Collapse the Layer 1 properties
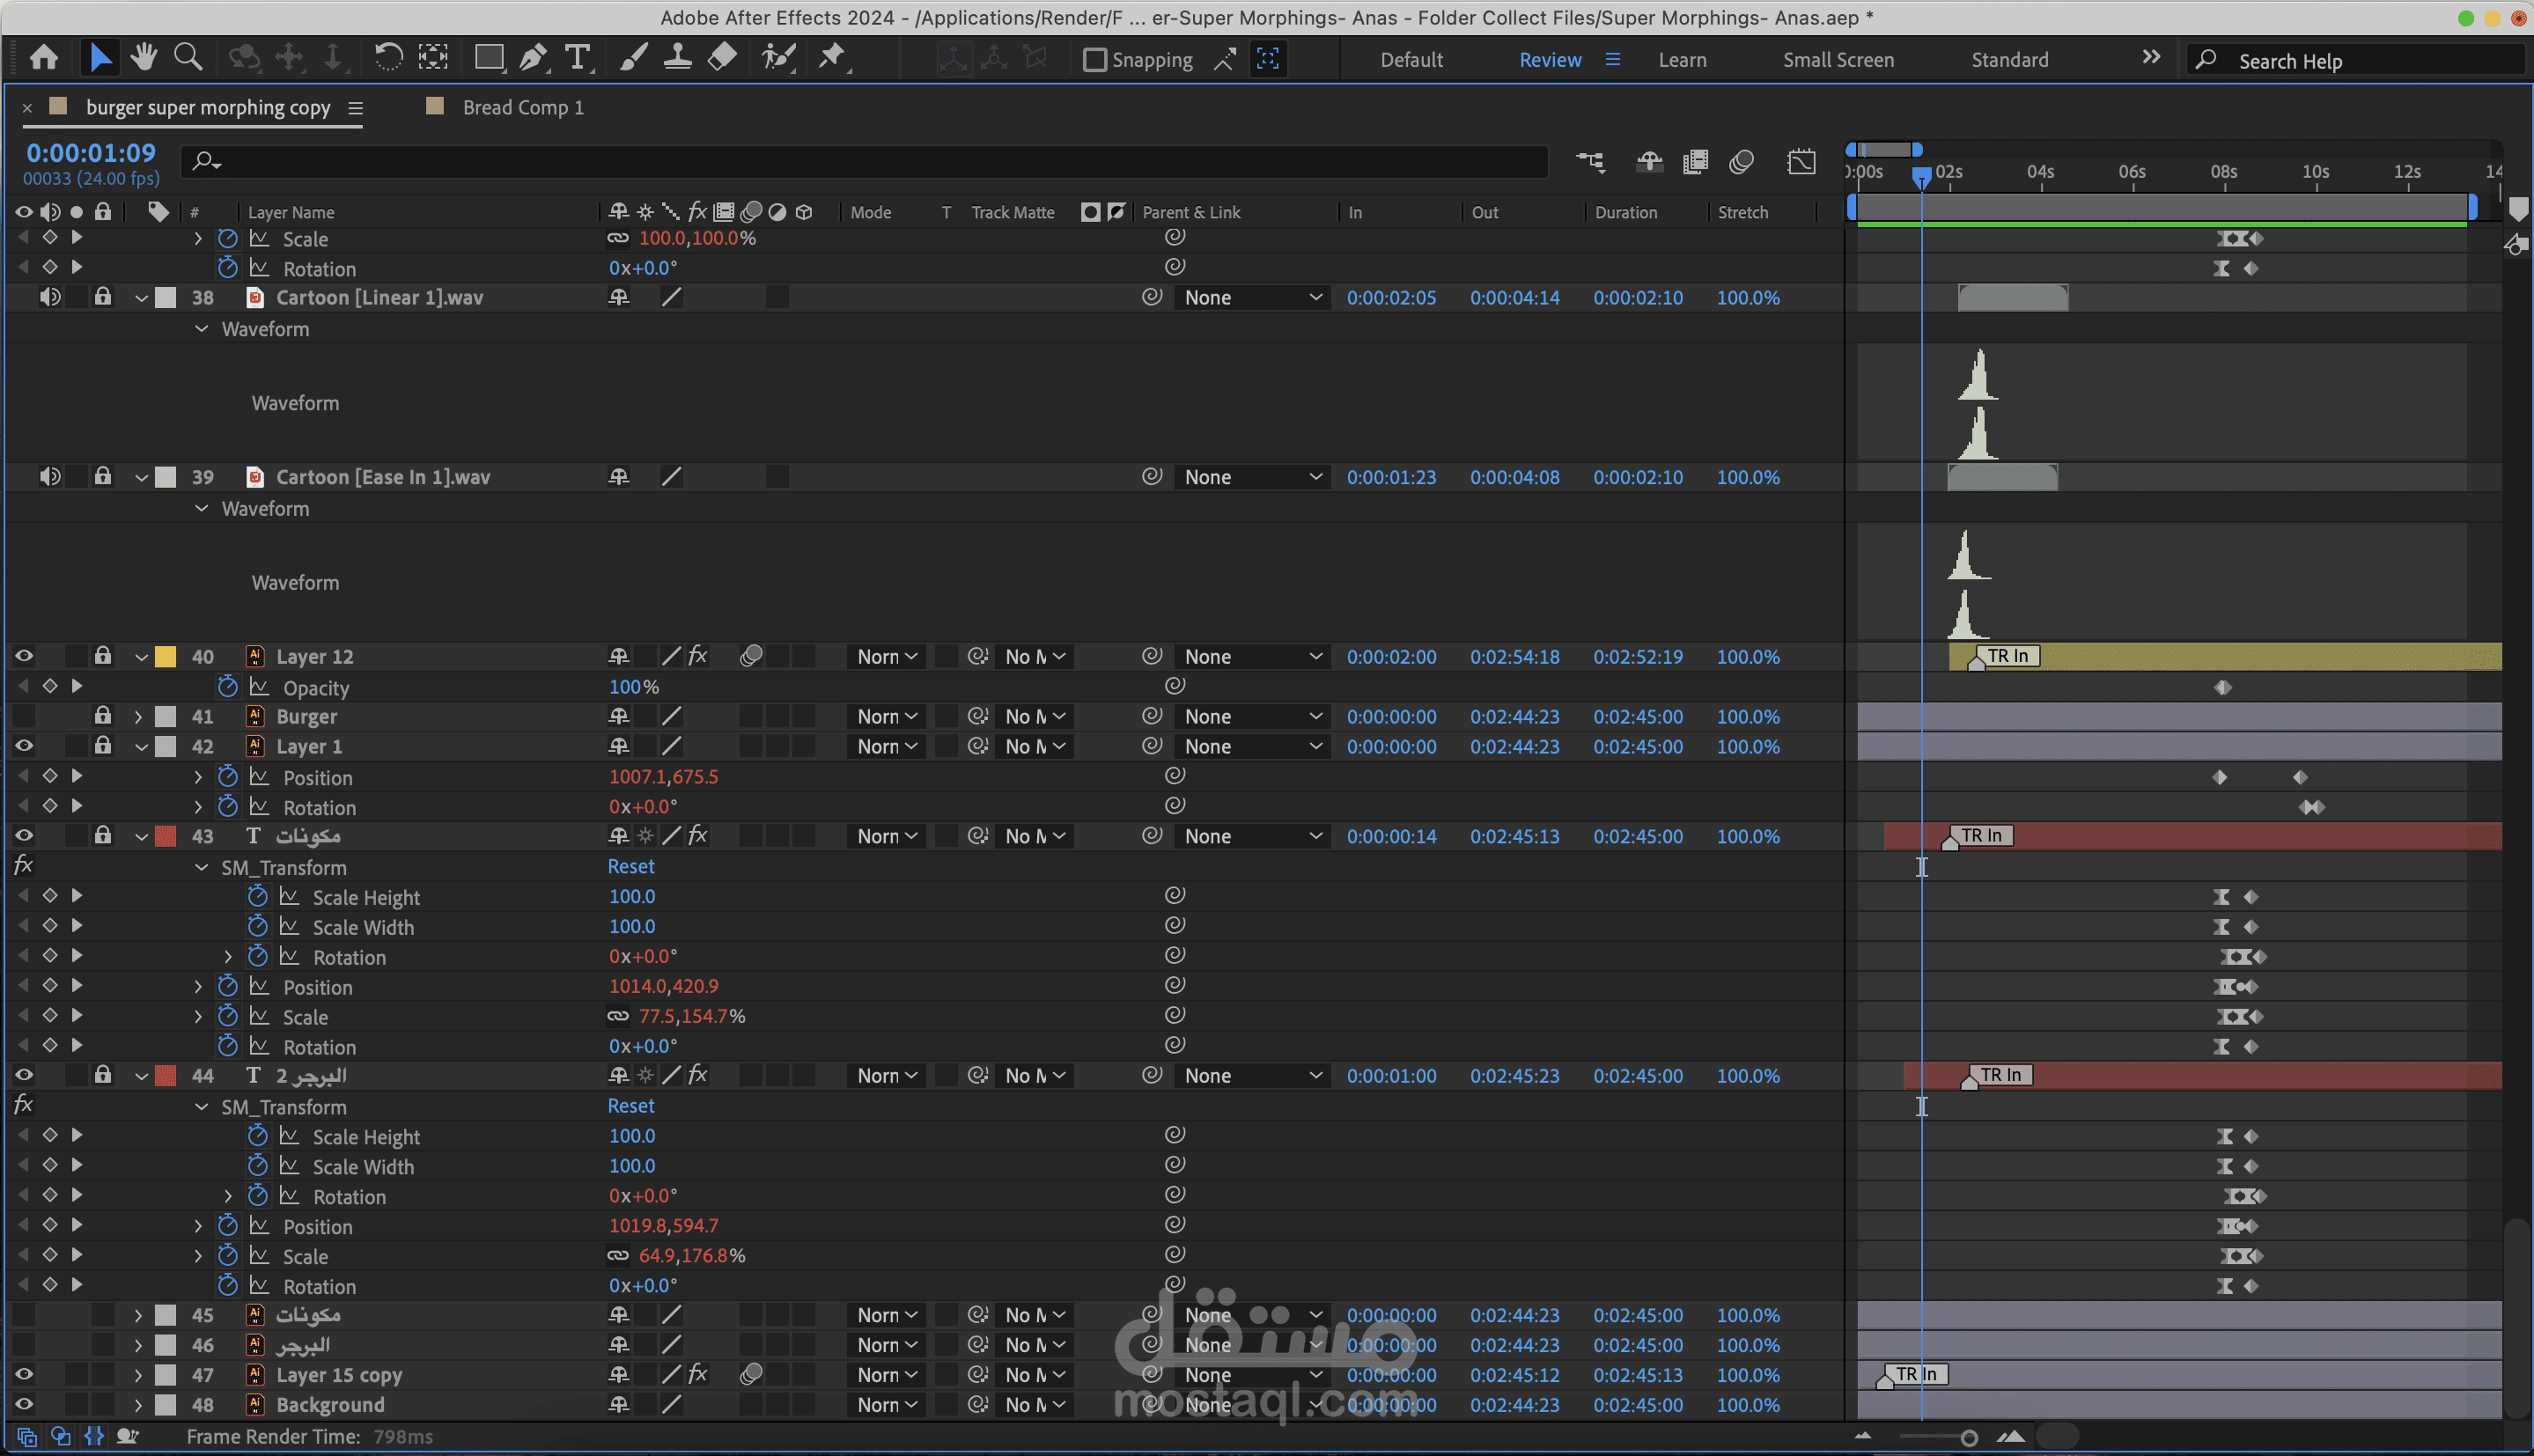This screenshot has height=1456, width=2534. [x=141, y=747]
